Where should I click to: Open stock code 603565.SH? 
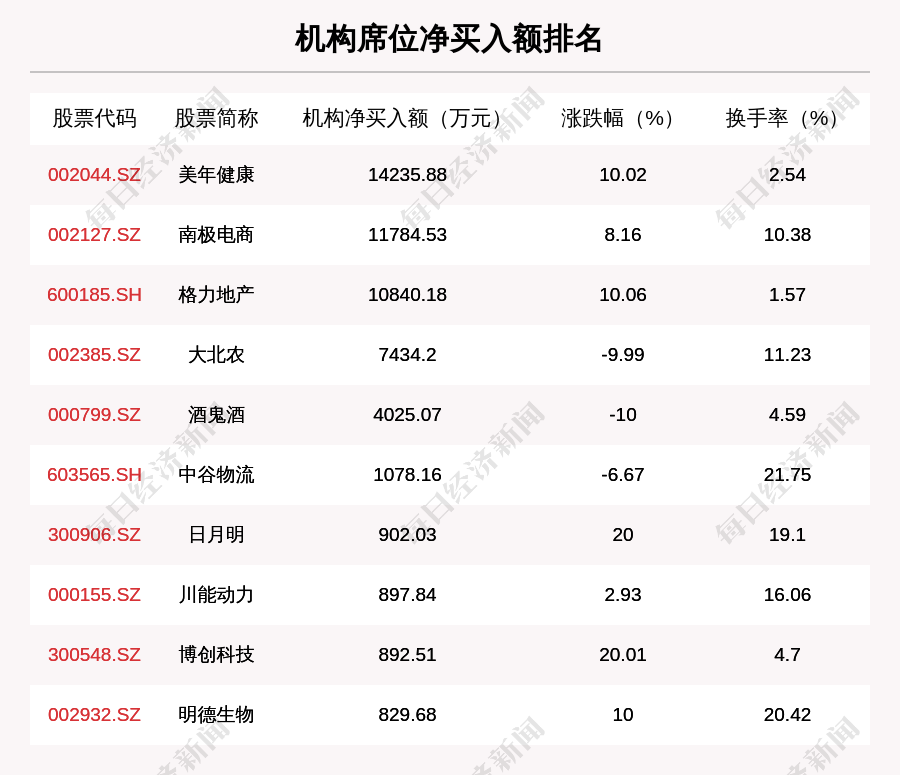pyautogui.click(x=95, y=475)
